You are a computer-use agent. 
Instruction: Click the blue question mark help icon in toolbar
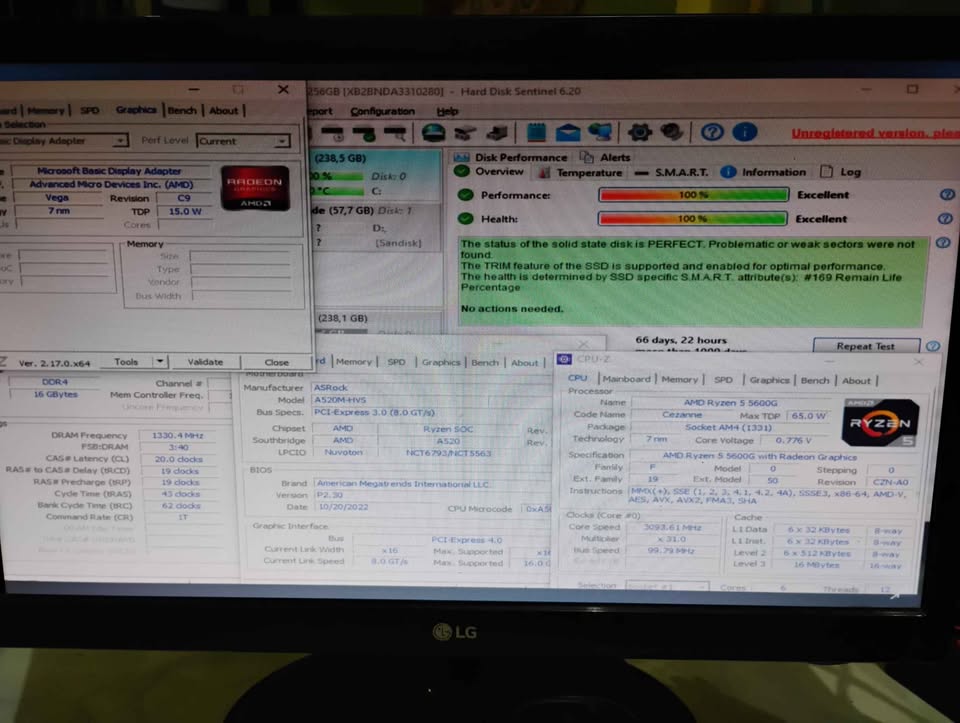[712, 132]
